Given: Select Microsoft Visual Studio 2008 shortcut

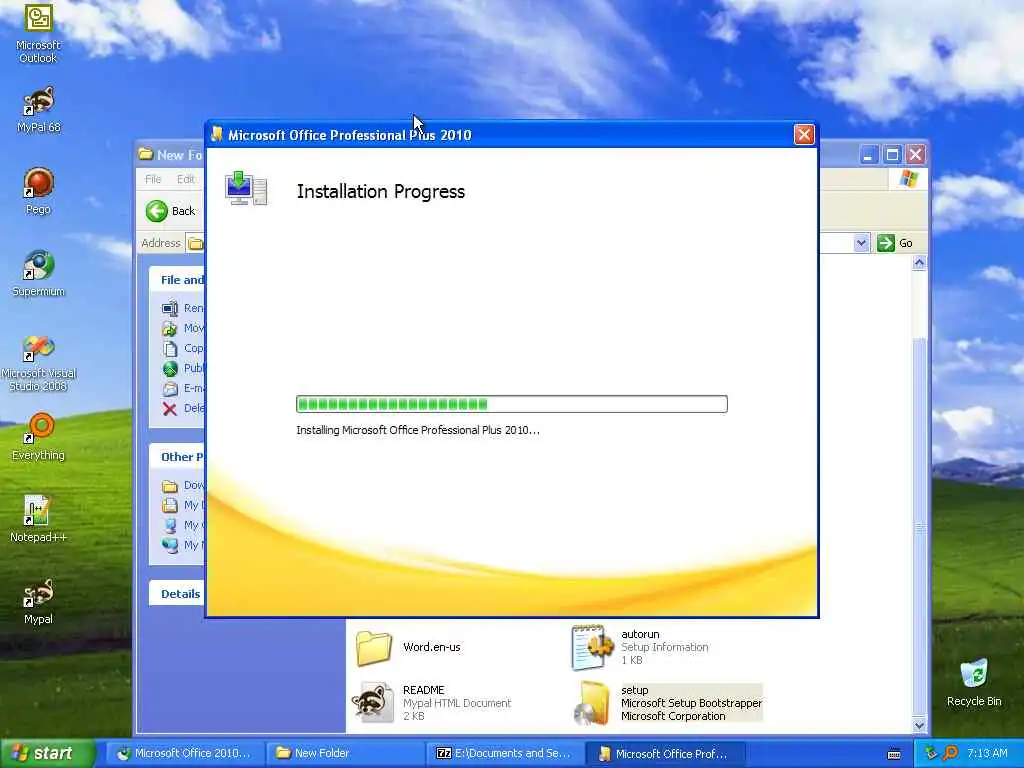Looking at the screenshot, I should (38, 362).
